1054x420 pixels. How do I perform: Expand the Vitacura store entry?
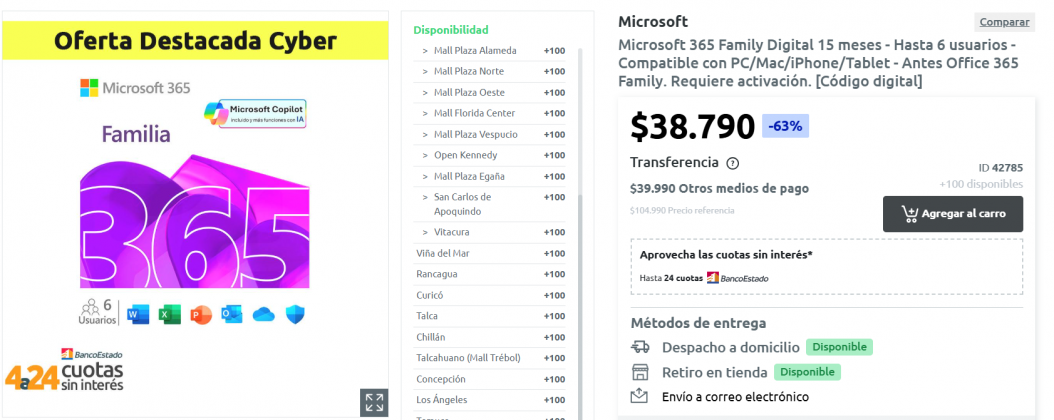click(x=490, y=232)
